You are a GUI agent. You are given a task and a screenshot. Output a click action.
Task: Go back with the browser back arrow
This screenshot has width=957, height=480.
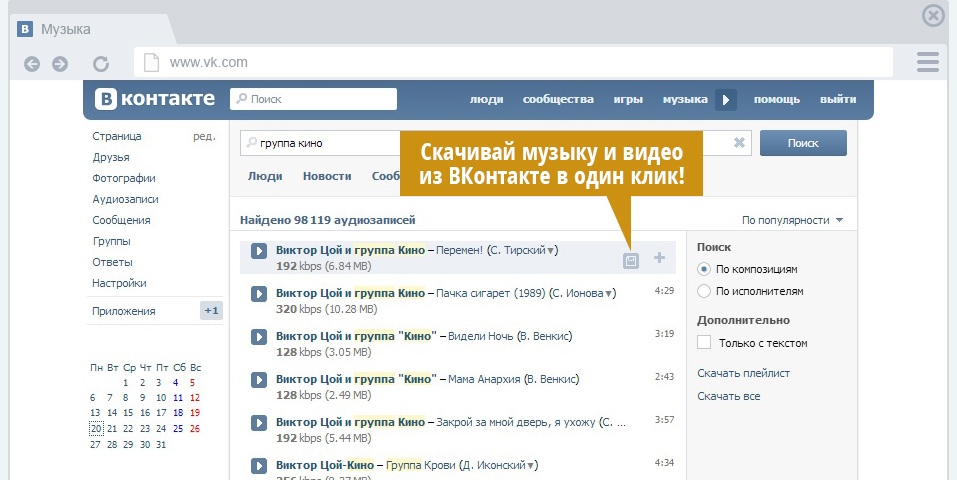click(x=32, y=64)
